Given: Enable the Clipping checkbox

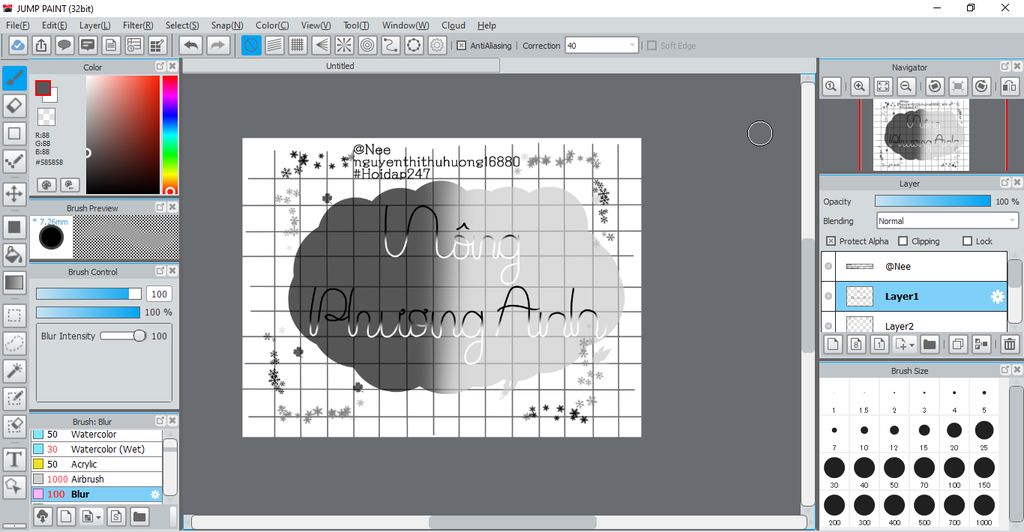Looking at the screenshot, I should (903, 241).
